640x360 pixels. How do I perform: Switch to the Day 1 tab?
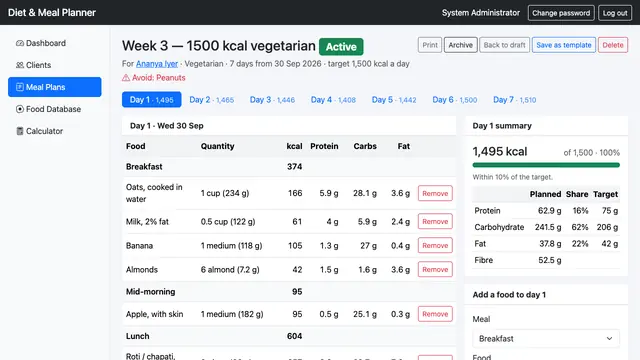coord(151,100)
